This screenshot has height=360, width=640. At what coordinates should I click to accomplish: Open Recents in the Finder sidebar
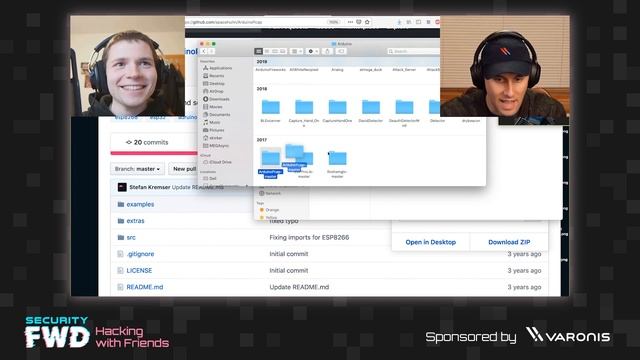(214, 76)
